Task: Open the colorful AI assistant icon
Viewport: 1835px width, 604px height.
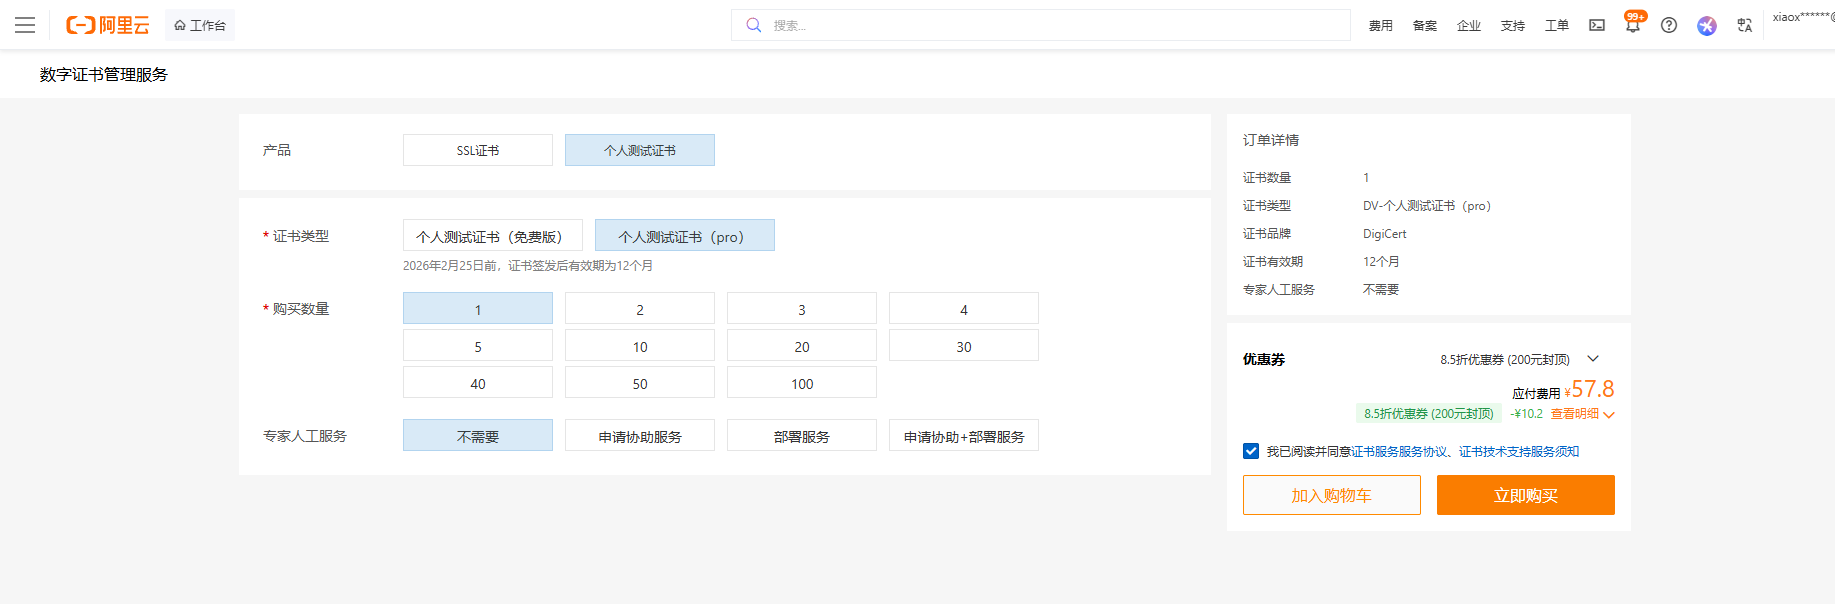Action: 1707,25
